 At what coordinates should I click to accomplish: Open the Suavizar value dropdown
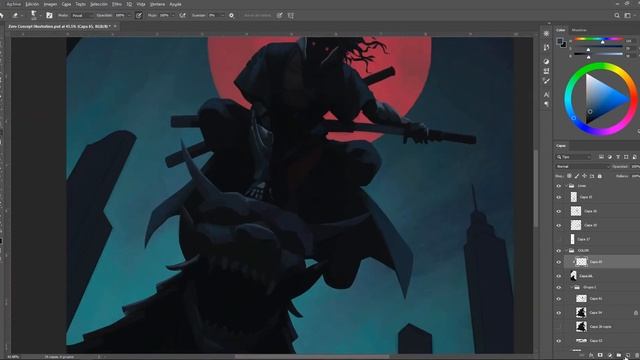(x=222, y=15)
